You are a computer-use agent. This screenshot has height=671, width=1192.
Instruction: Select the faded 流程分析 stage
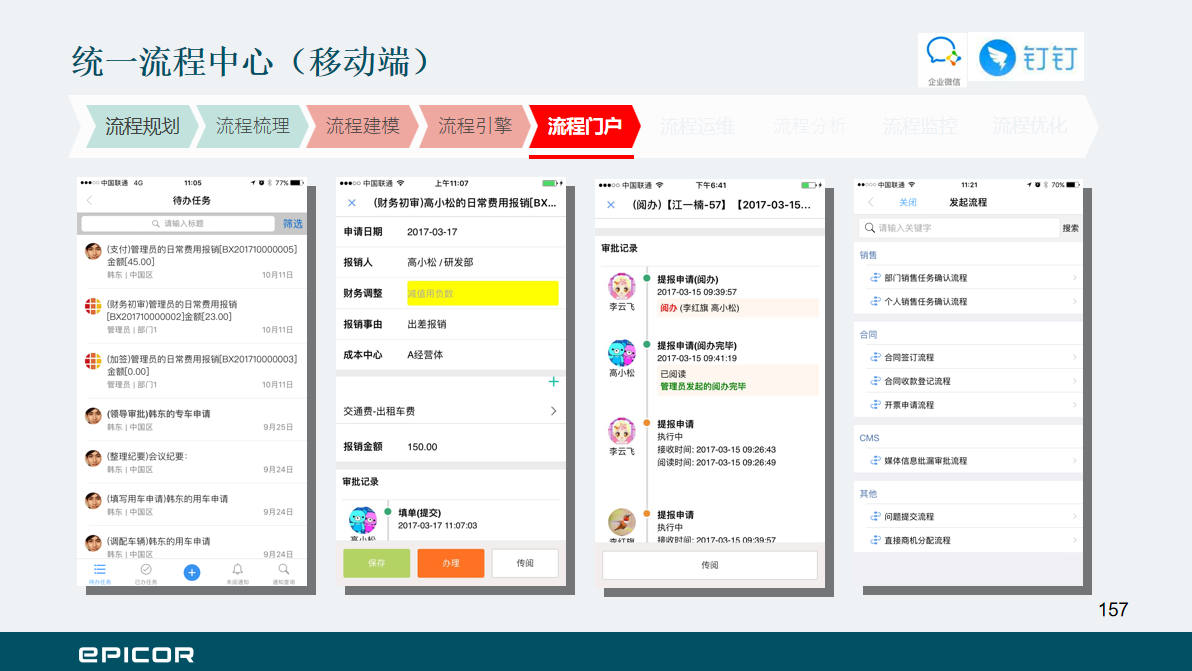point(810,126)
